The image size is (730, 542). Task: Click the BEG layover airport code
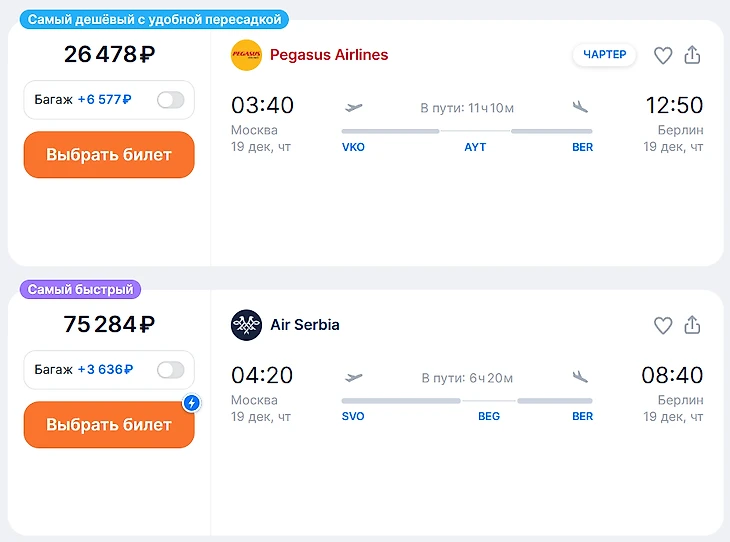(489, 417)
